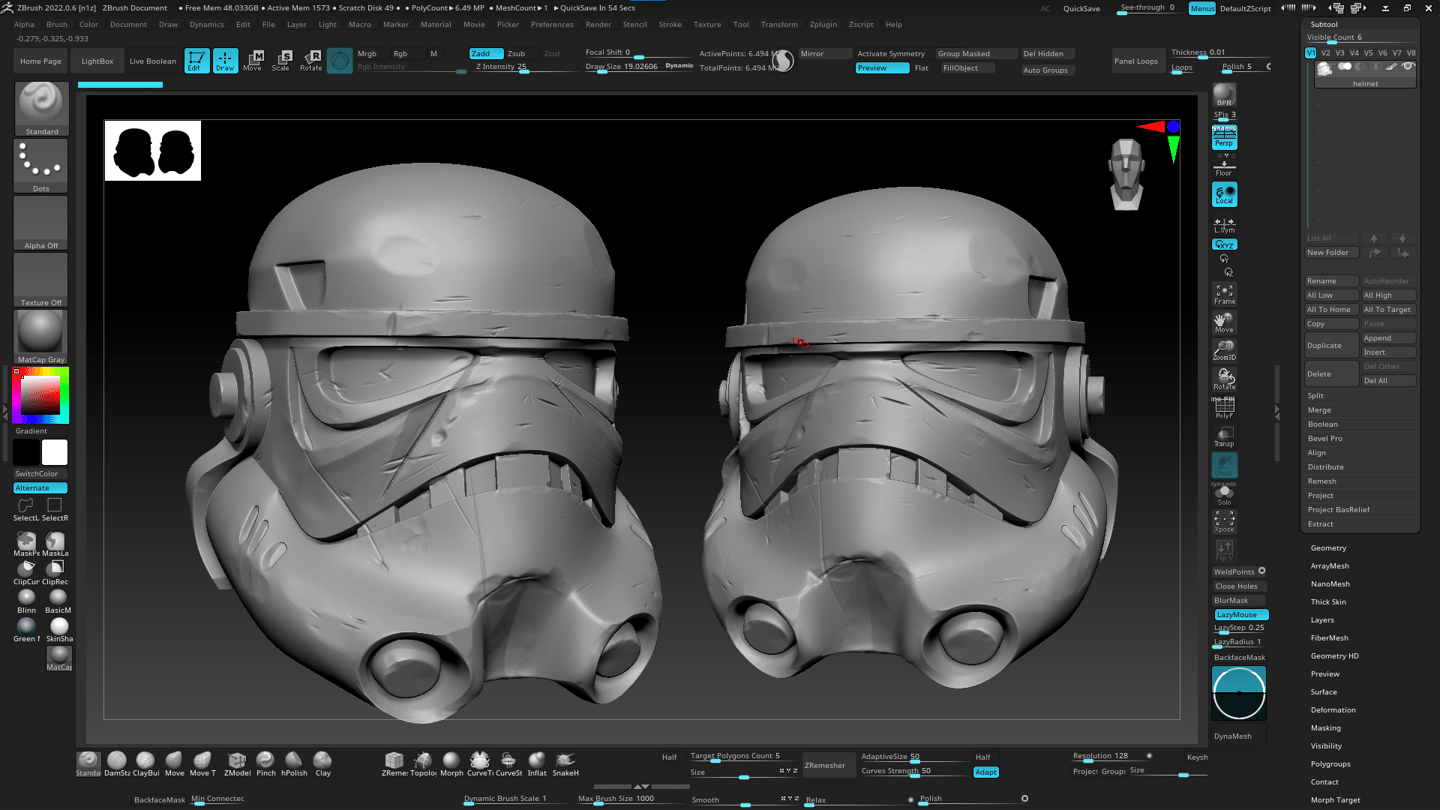This screenshot has width=1440, height=810.
Task: Expand the Layers section
Action: 1322,620
